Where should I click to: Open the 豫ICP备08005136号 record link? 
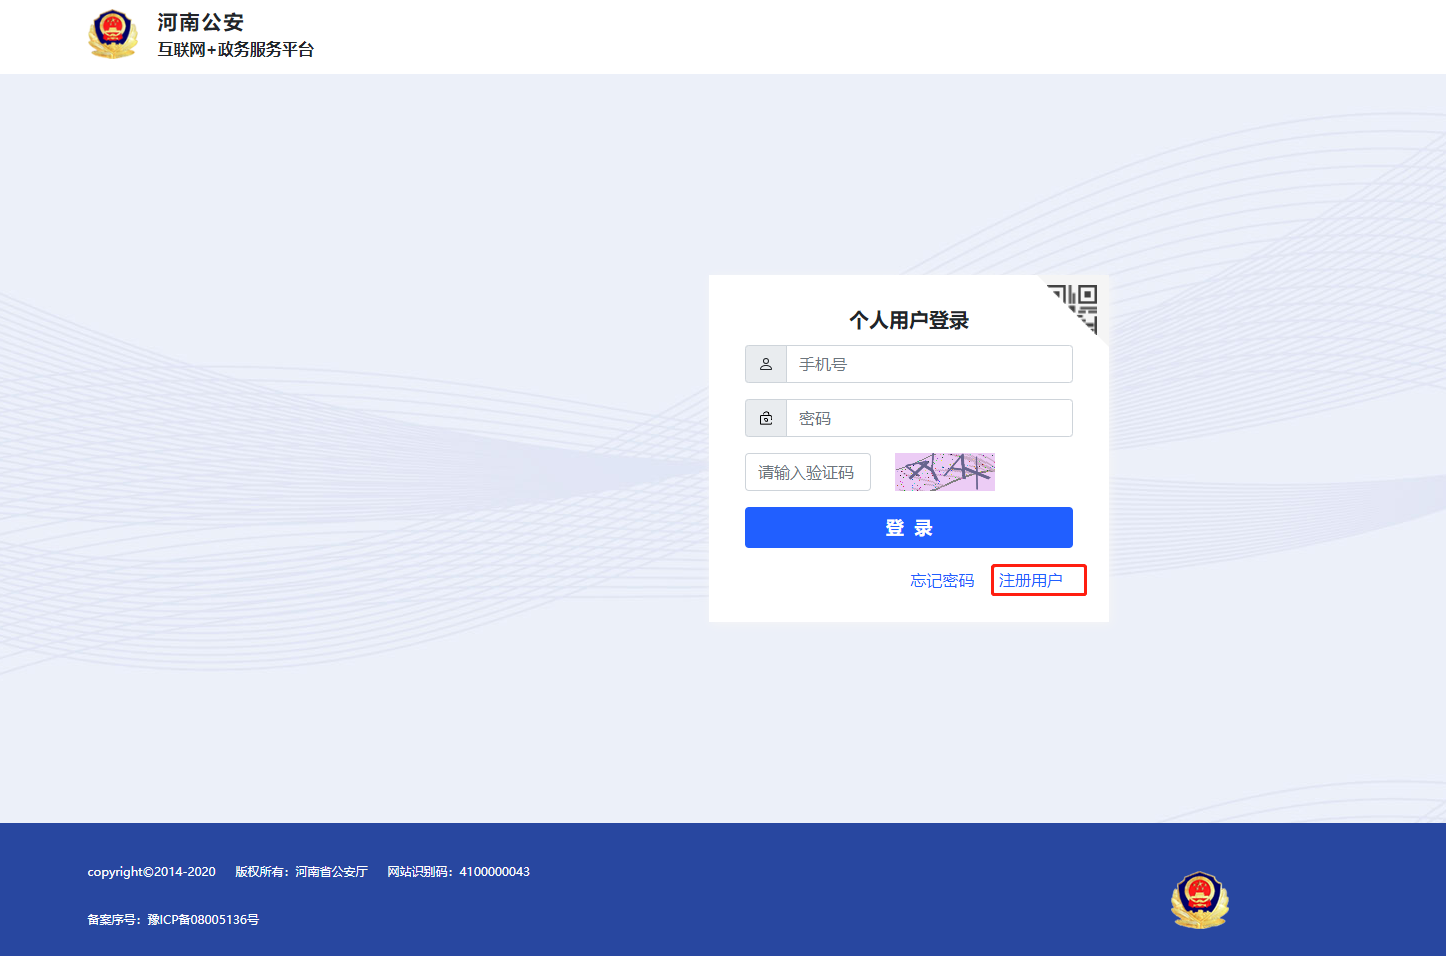pyautogui.click(x=202, y=920)
